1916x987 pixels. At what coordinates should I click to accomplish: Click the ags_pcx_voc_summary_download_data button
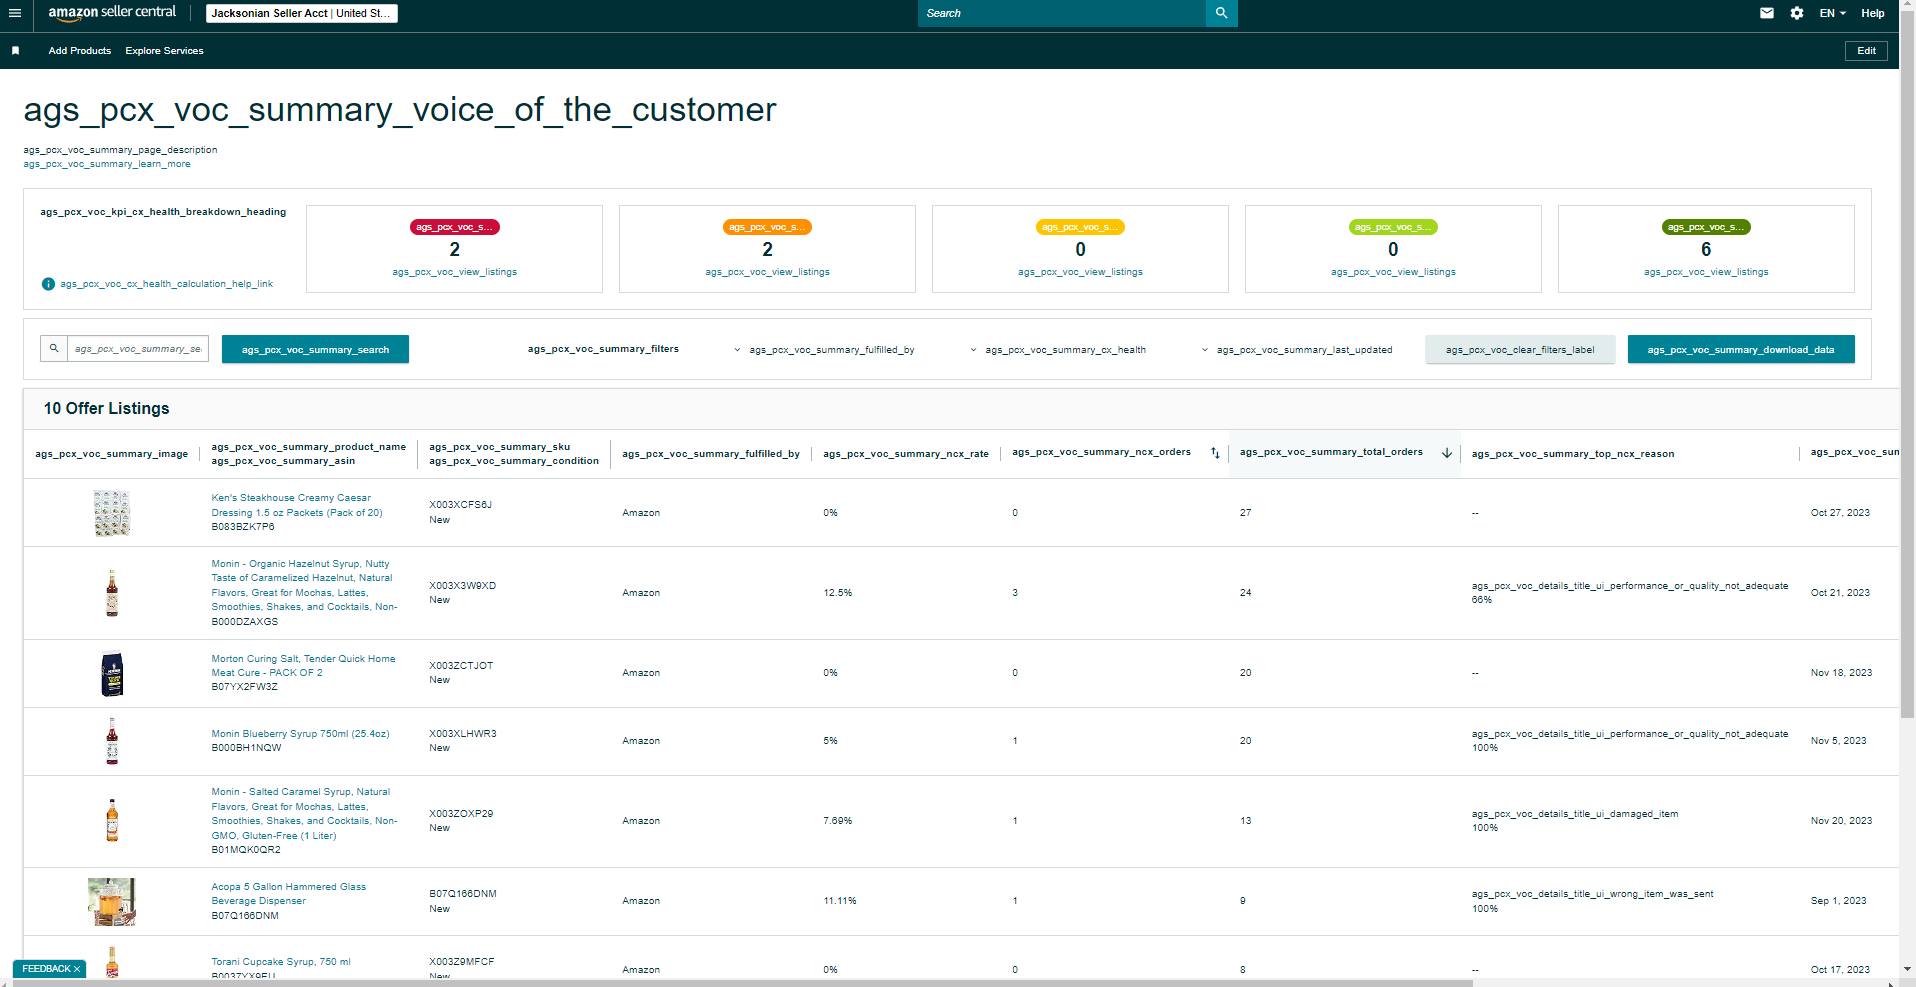point(1741,349)
